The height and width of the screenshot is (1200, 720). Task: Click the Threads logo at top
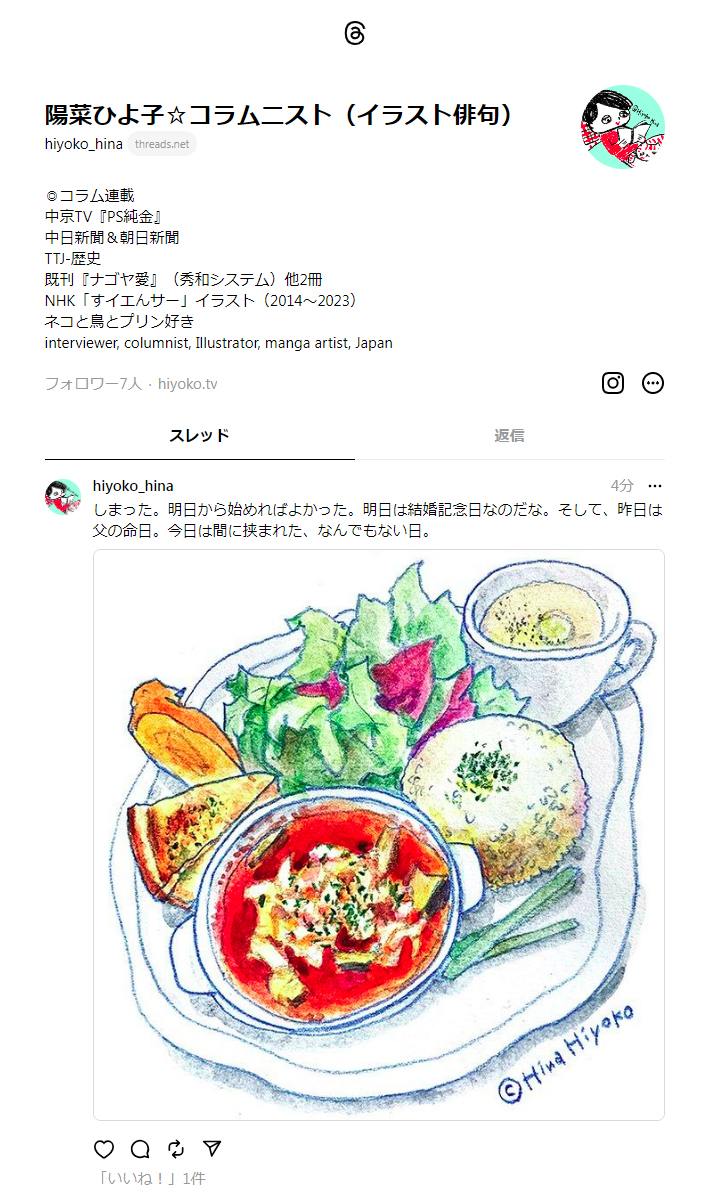[x=355, y=33]
